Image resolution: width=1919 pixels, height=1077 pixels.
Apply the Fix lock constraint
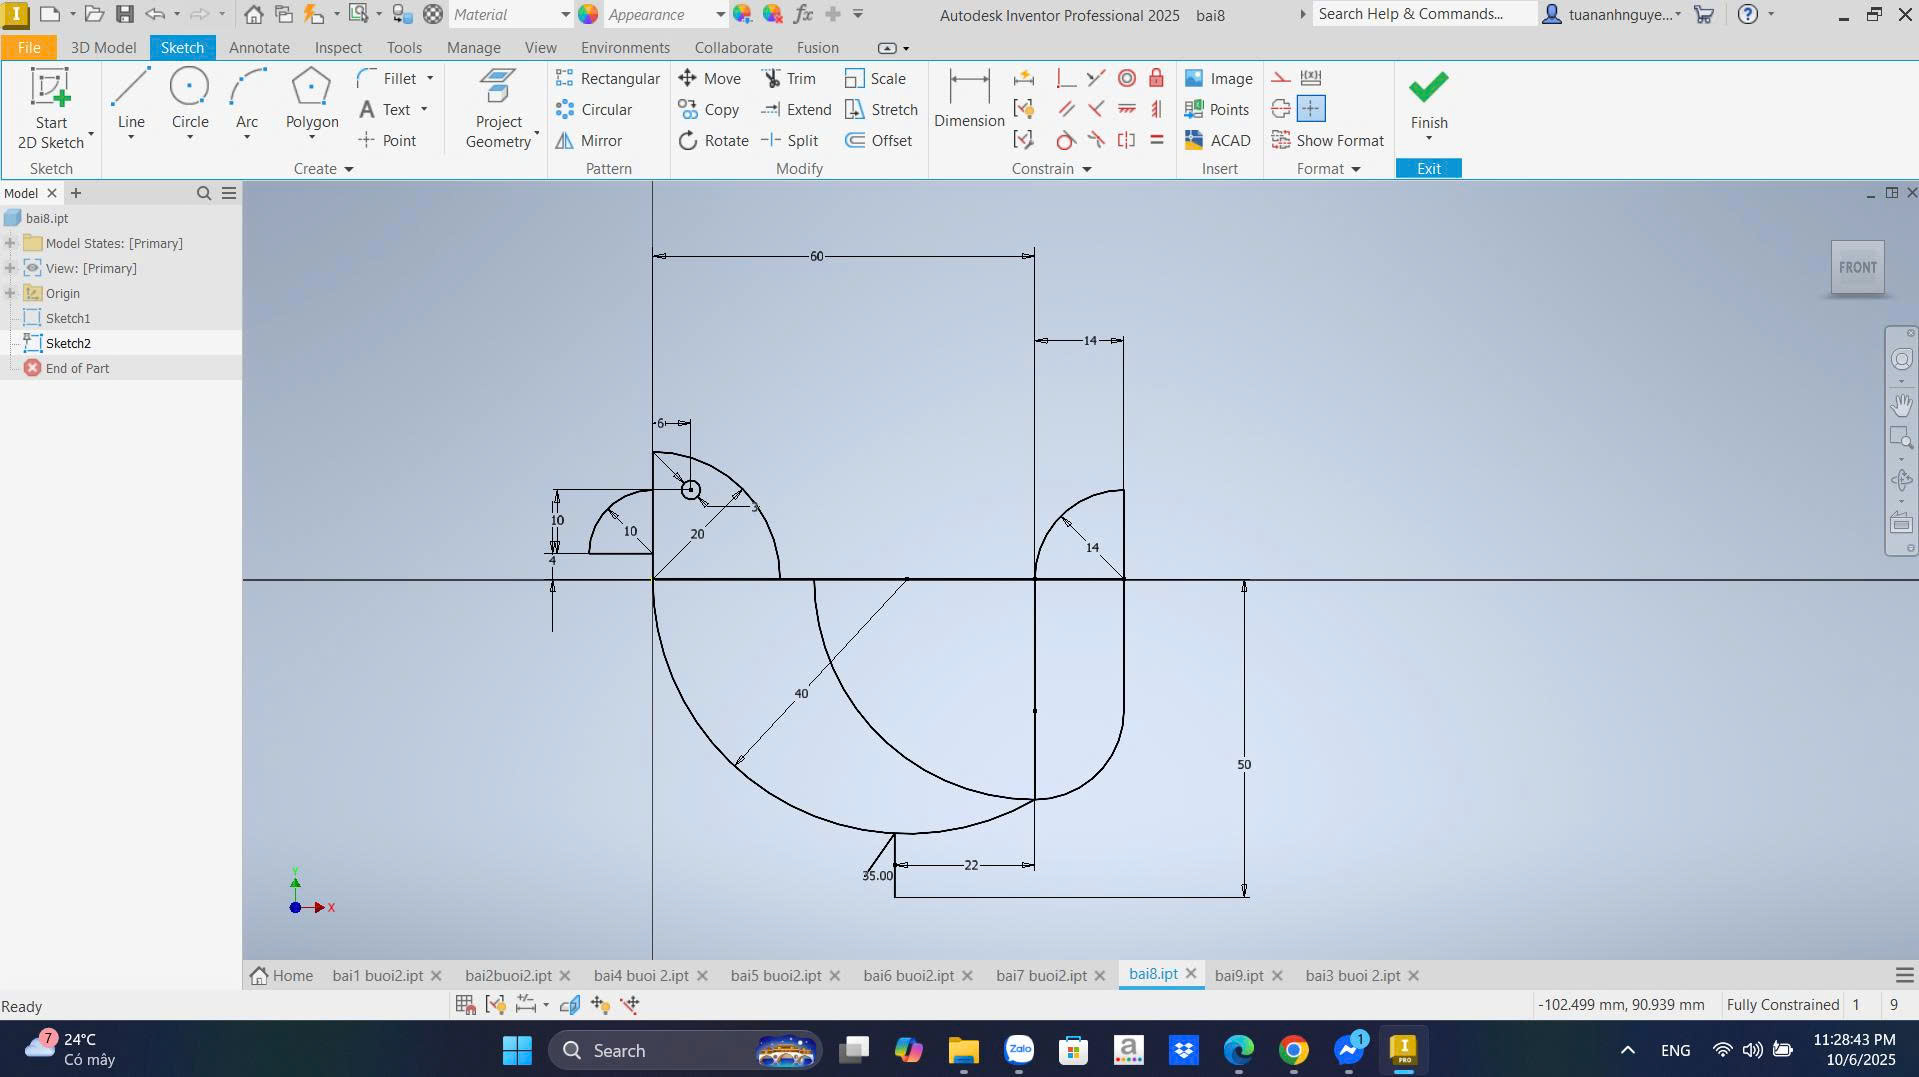pos(1156,78)
